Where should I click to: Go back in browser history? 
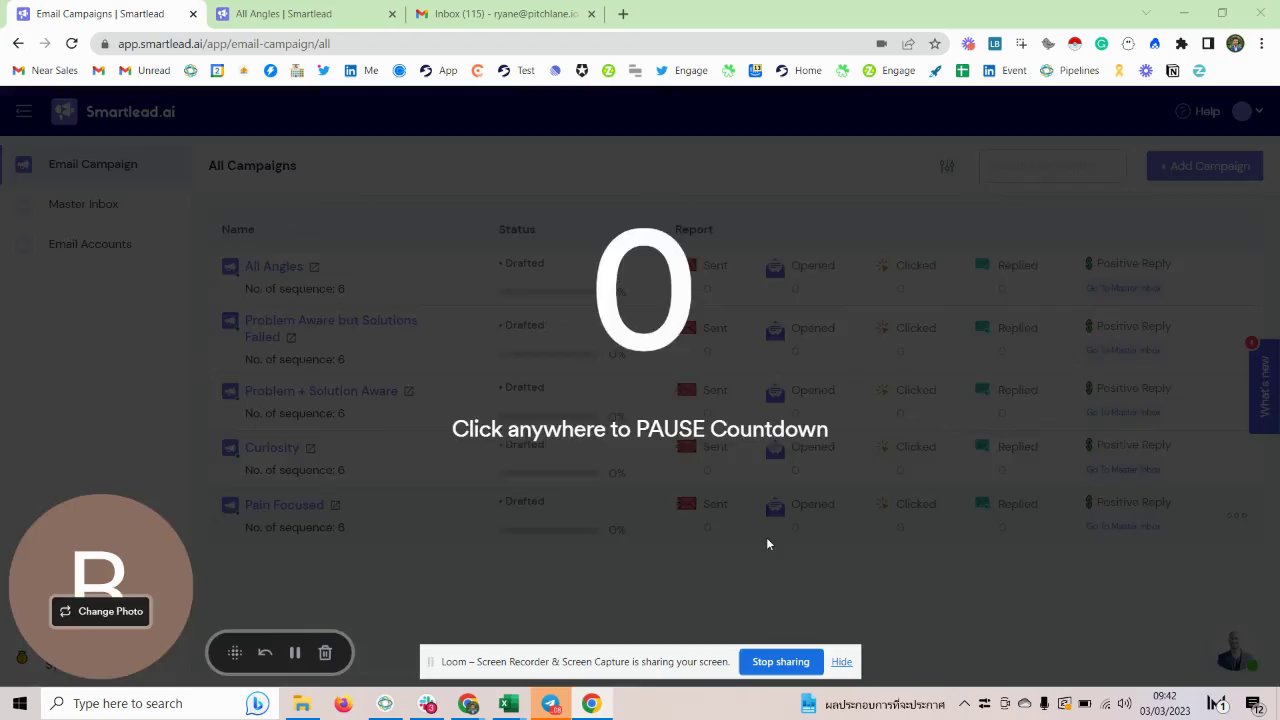coord(18,44)
